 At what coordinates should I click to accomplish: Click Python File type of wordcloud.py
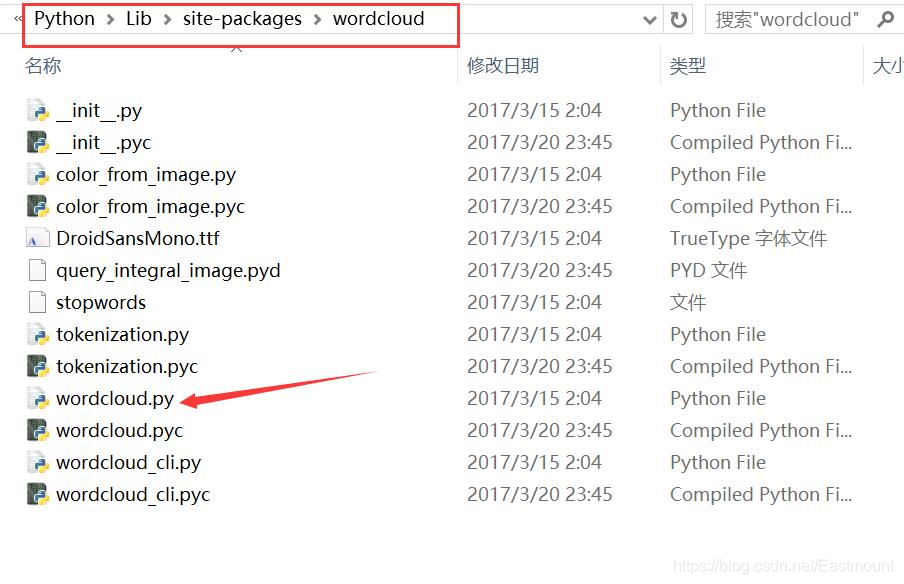click(x=718, y=398)
